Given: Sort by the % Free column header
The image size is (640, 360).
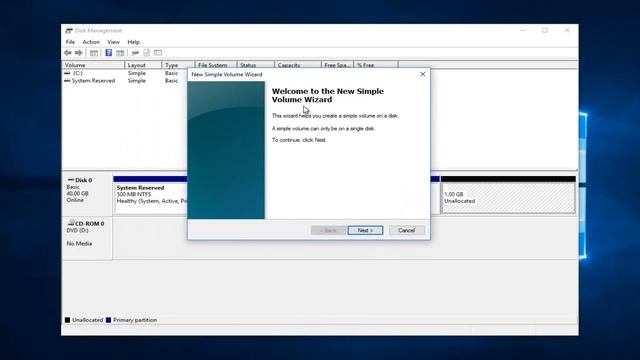Looking at the screenshot, I should (376, 65).
